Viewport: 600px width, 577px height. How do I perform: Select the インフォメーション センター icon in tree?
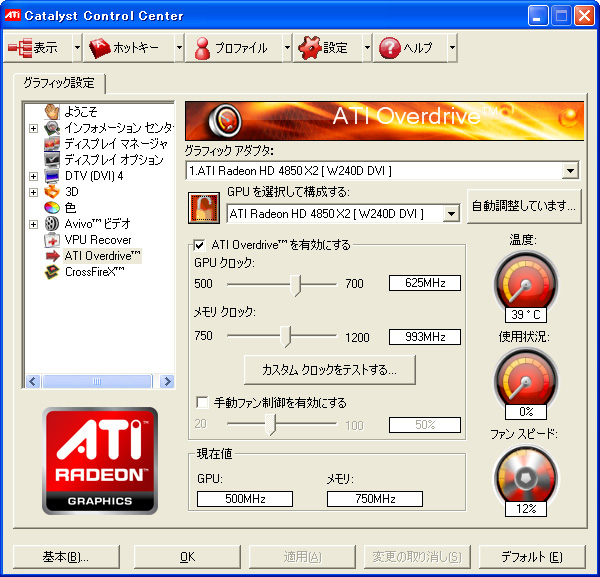pyautogui.click(x=52, y=128)
